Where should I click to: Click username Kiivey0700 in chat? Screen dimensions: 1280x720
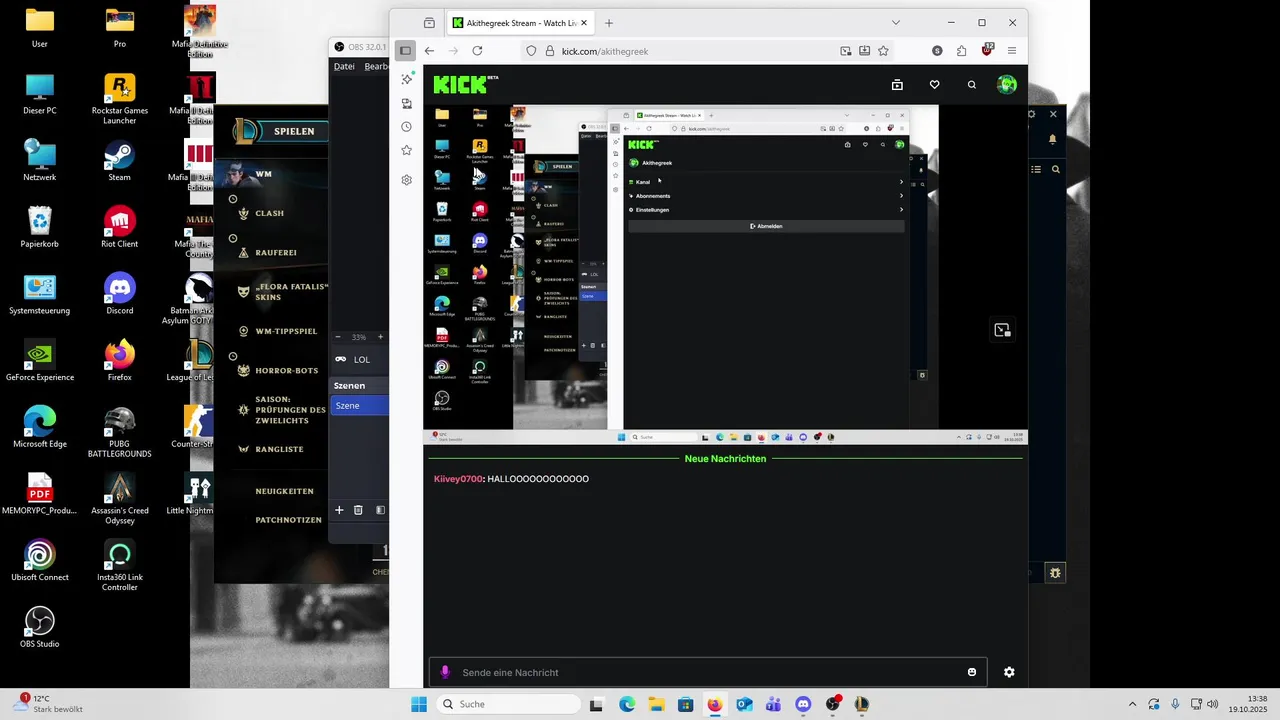click(x=458, y=479)
